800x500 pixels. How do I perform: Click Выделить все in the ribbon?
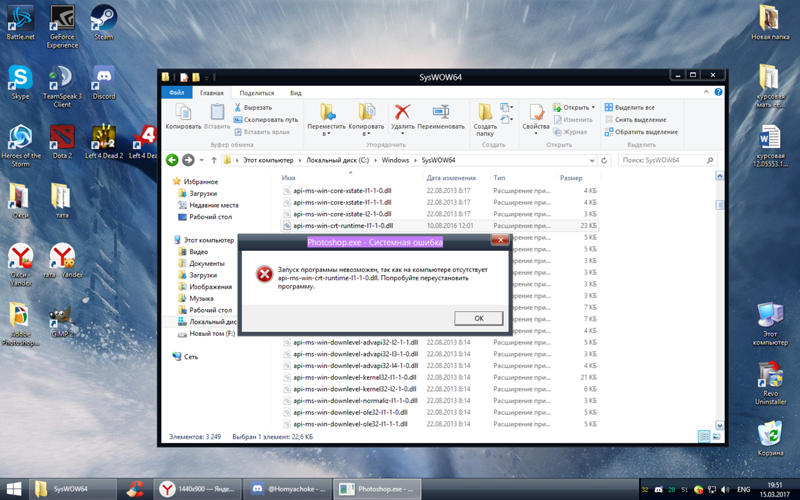(x=630, y=107)
